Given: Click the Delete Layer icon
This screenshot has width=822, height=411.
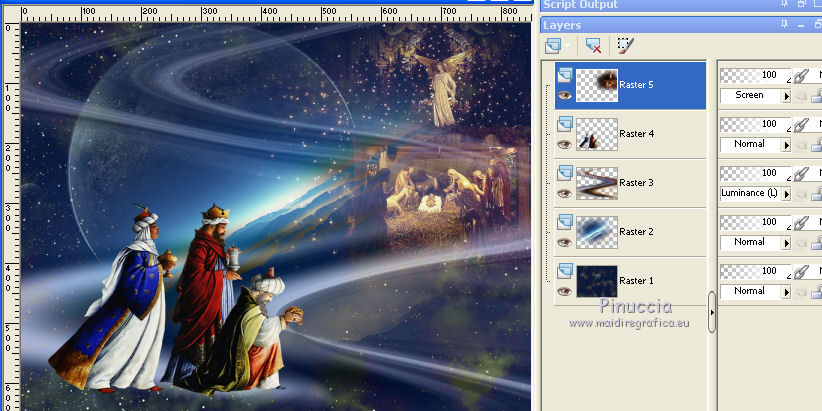Looking at the screenshot, I should point(593,46).
